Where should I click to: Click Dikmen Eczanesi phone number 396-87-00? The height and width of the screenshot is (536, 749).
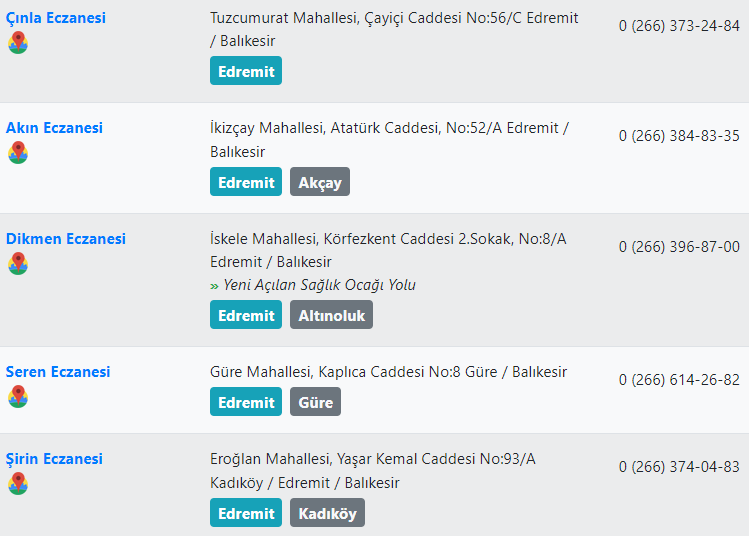[679, 247]
